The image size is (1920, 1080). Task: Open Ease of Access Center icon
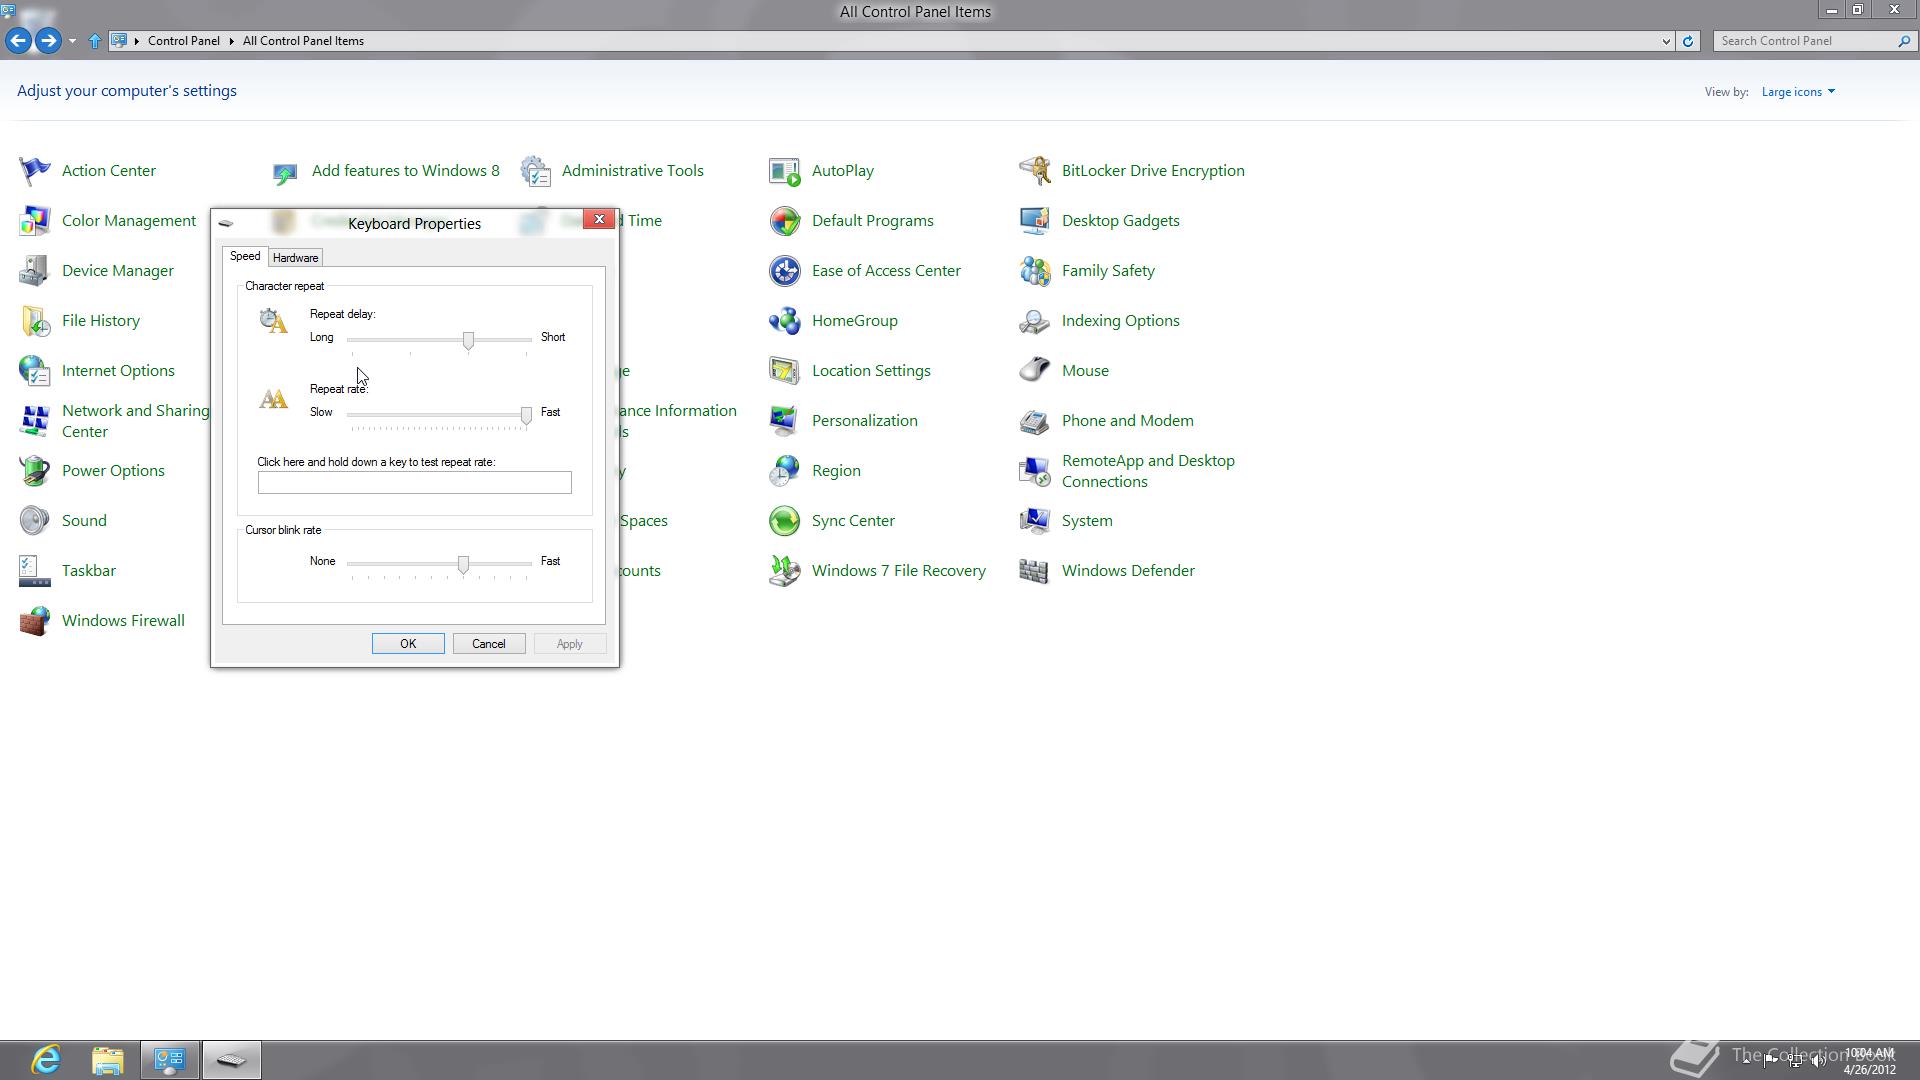coord(785,271)
